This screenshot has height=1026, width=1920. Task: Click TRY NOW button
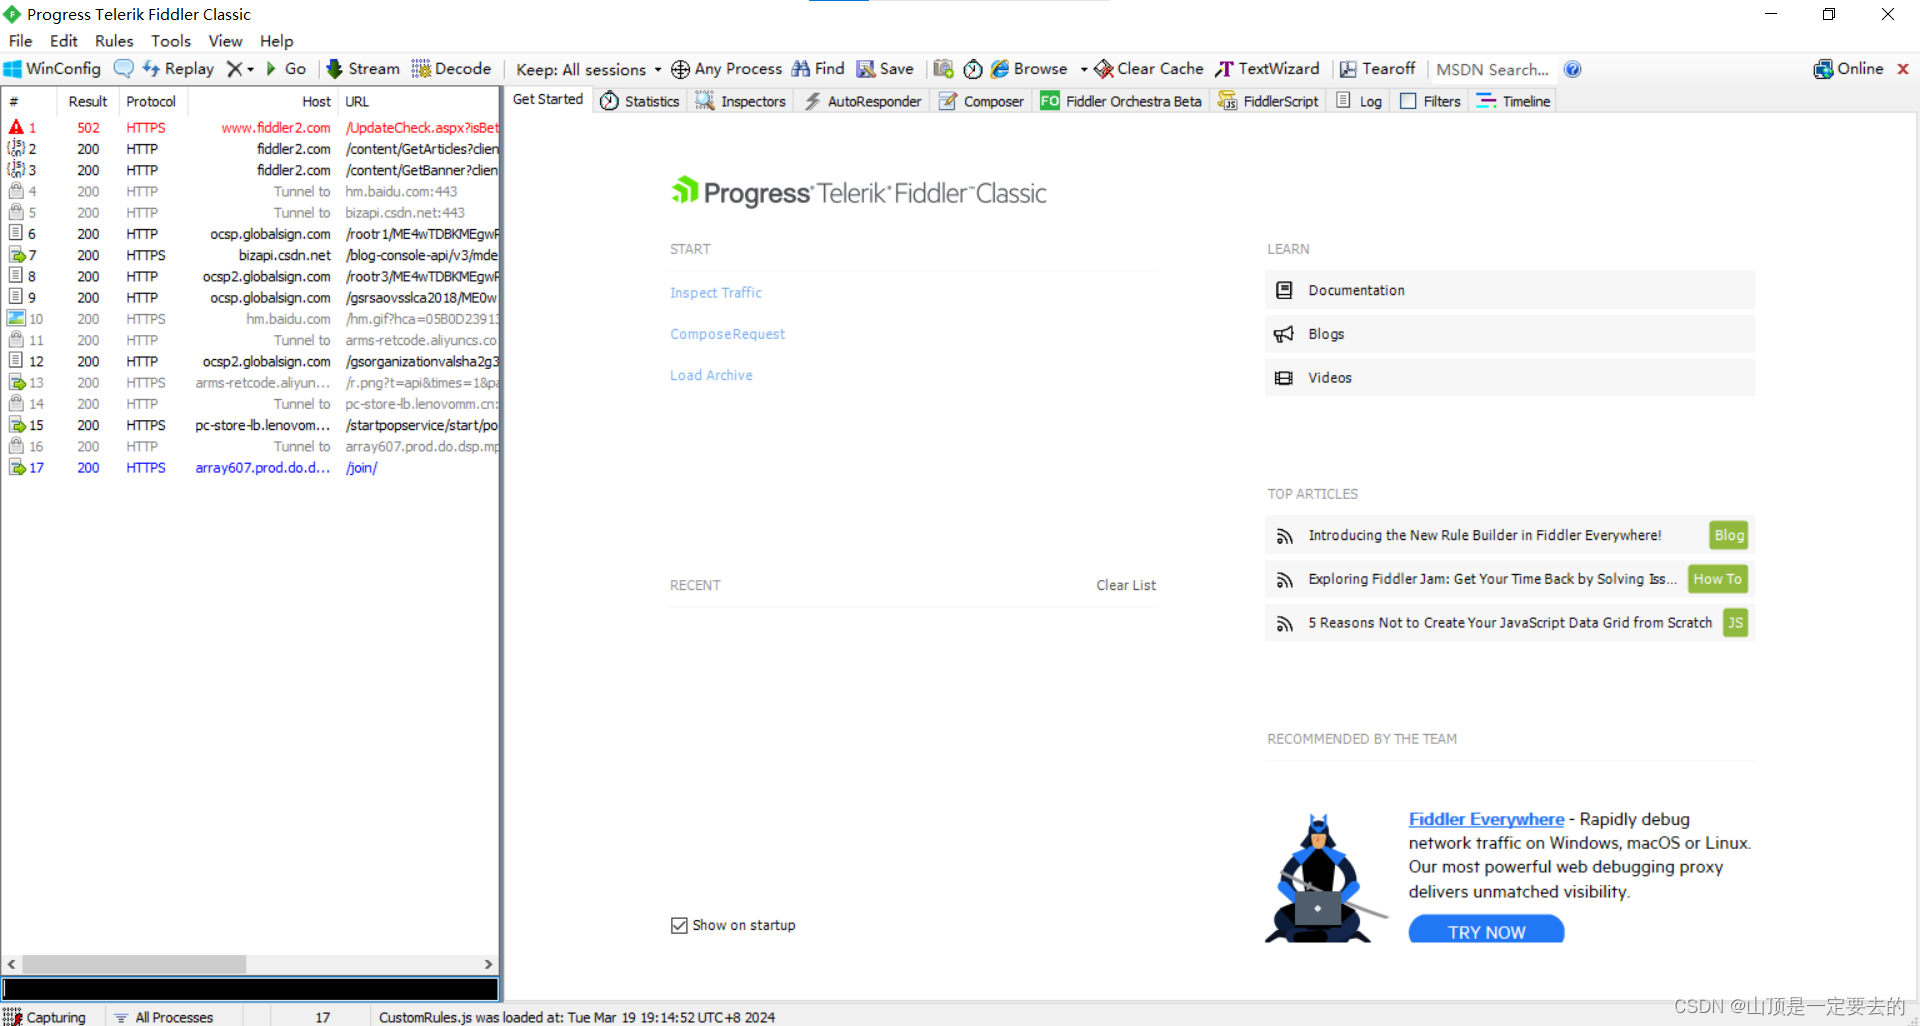(1486, 931)
